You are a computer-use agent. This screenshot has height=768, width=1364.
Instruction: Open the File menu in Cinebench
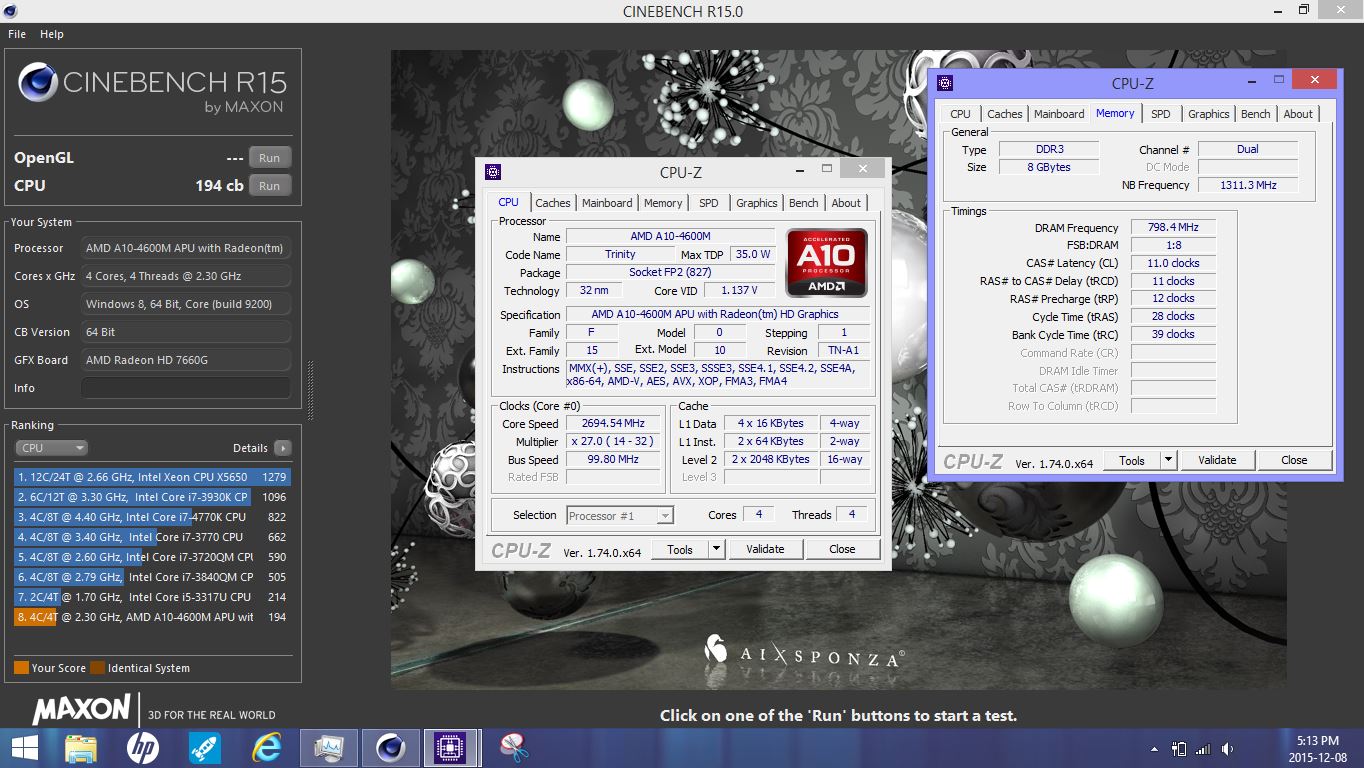point(17,34)
